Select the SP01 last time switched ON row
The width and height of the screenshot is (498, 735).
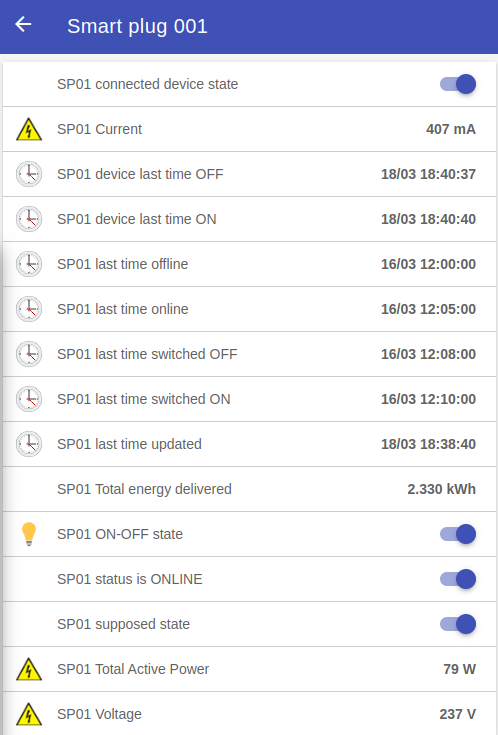tap(249, 399)
